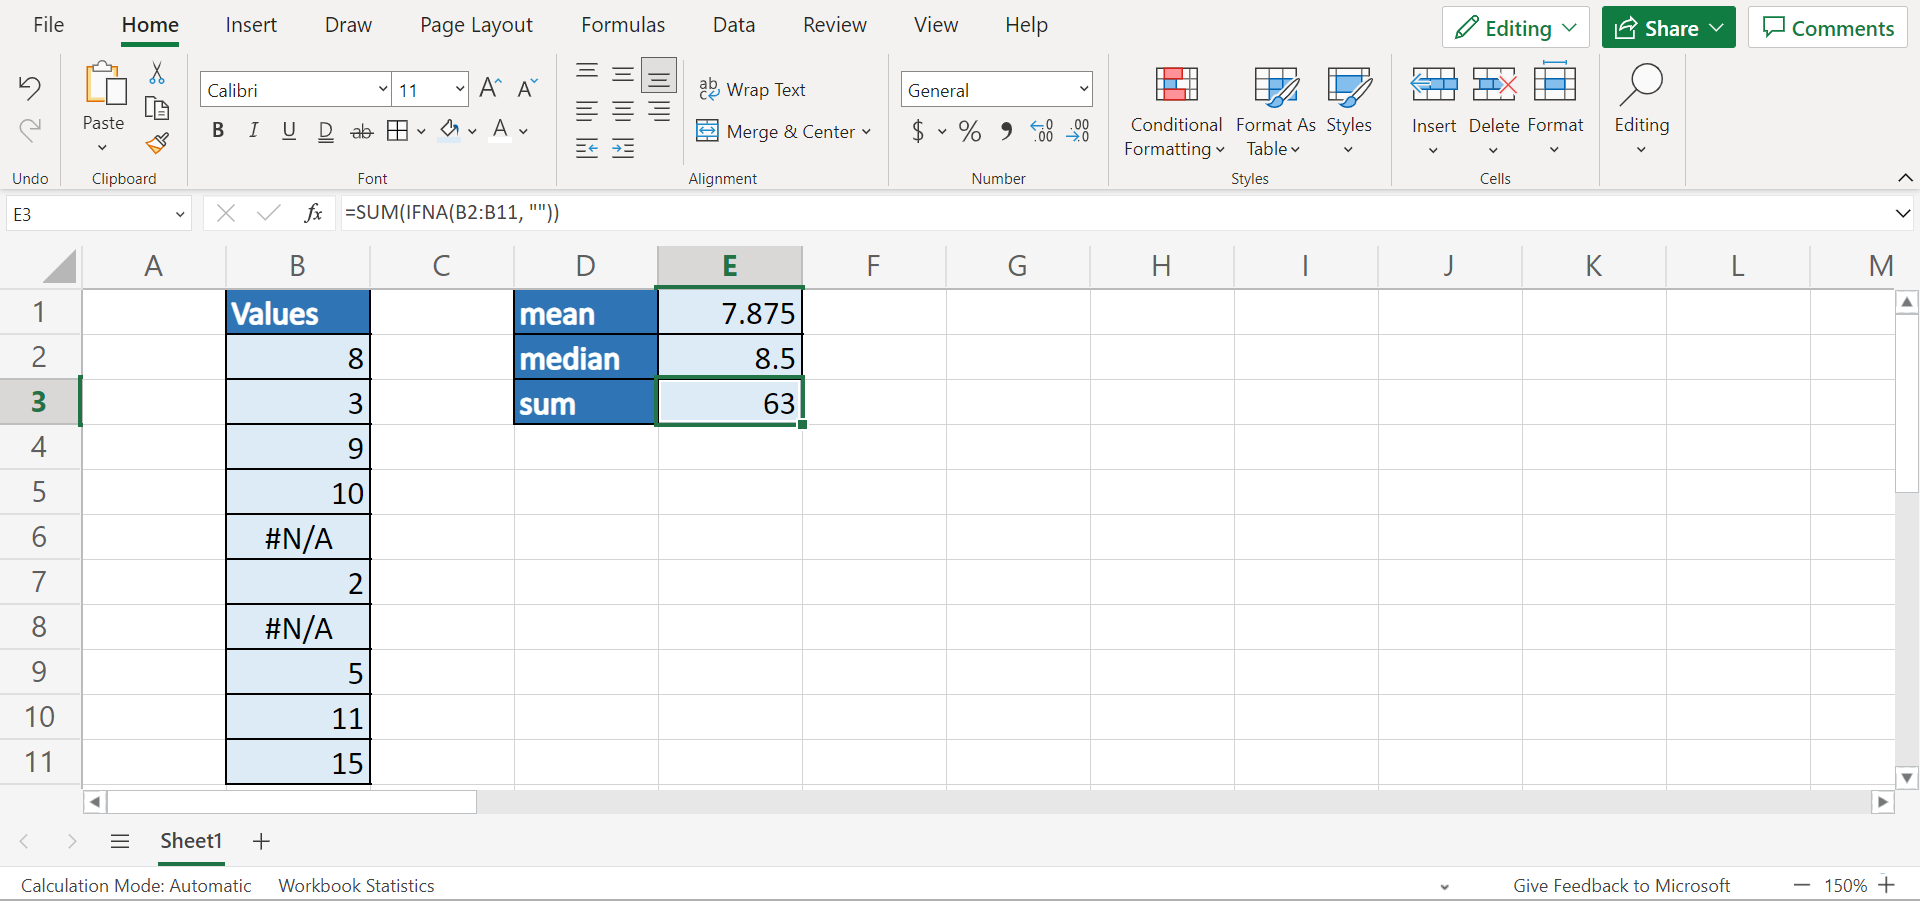The image size is (1920, 901).
Task: Apply Comma Style number formatting
Action: pos(1006,131)
